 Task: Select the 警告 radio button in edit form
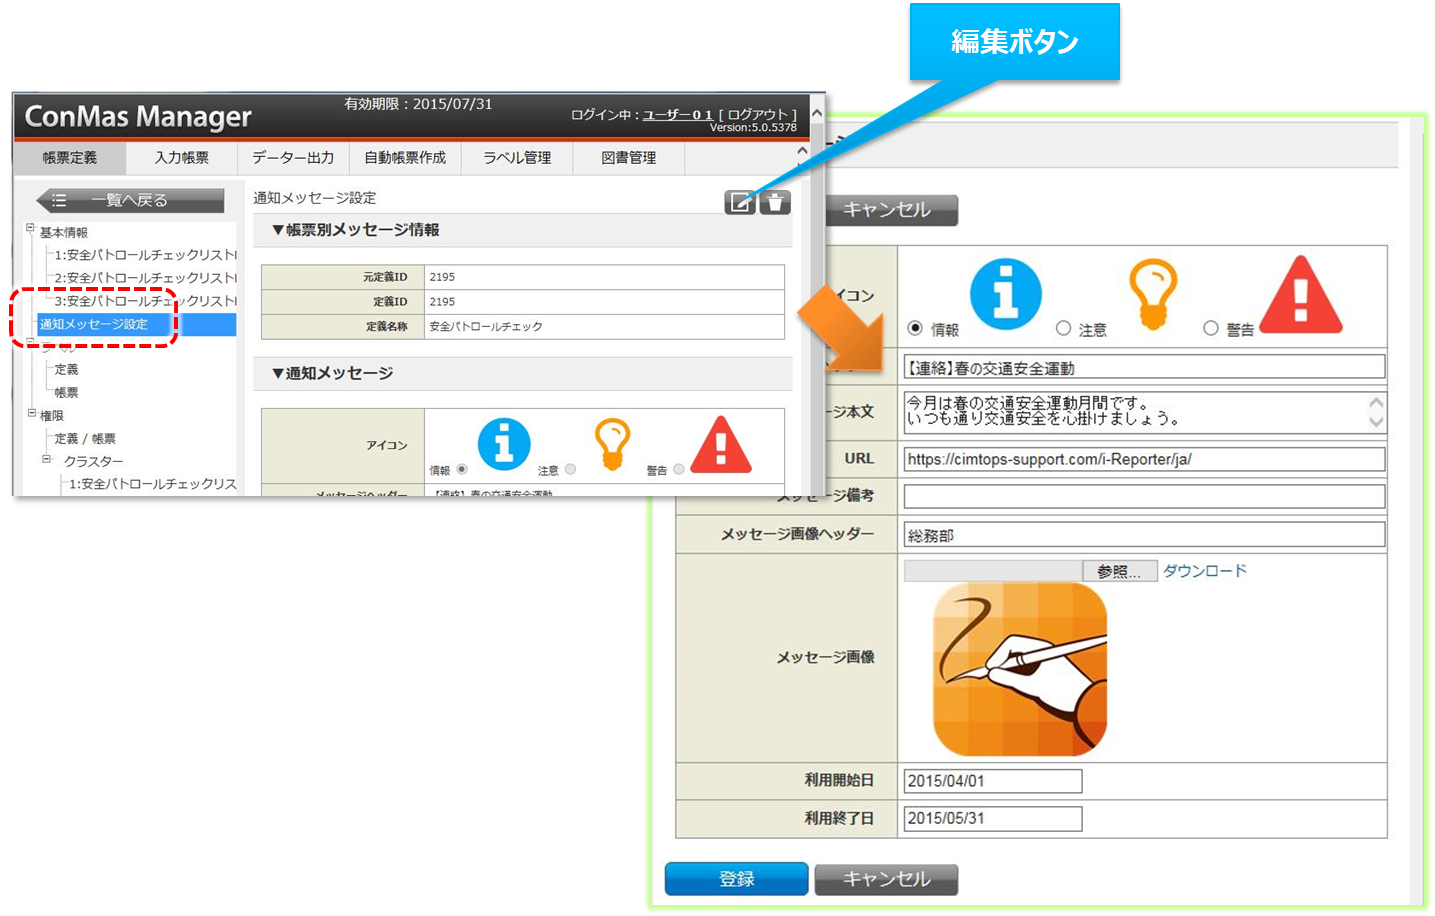pos(1210,328)
